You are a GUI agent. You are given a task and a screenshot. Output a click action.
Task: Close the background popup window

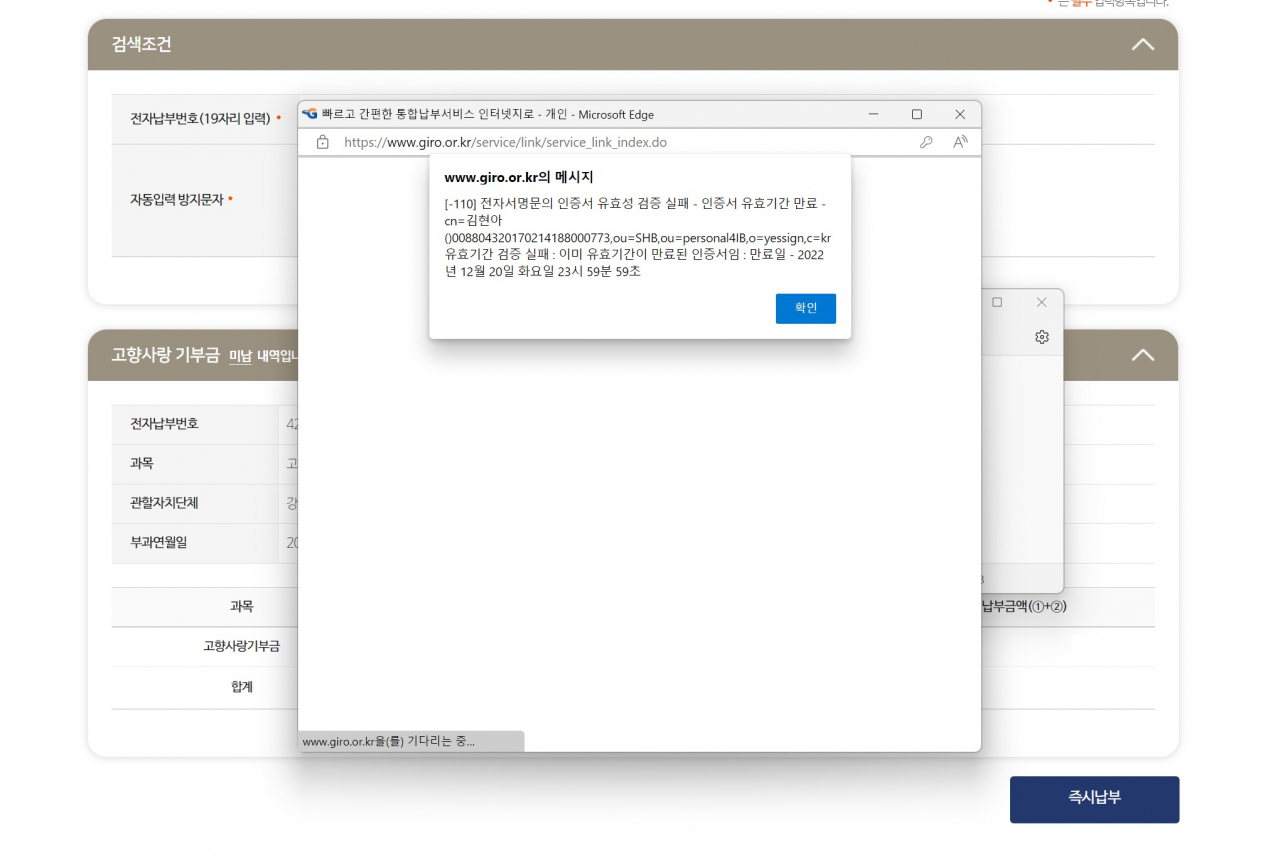point(1041,302)
